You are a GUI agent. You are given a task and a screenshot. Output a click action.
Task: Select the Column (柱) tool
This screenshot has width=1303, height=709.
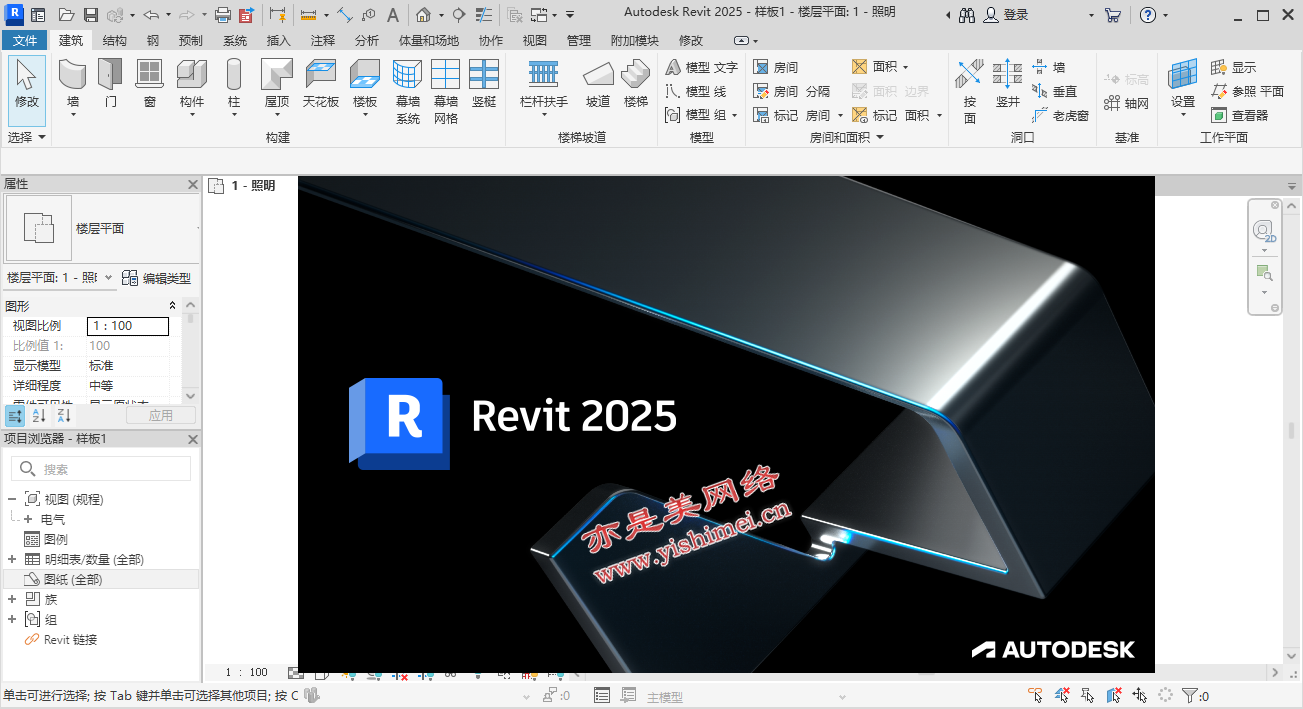(234, 84)
